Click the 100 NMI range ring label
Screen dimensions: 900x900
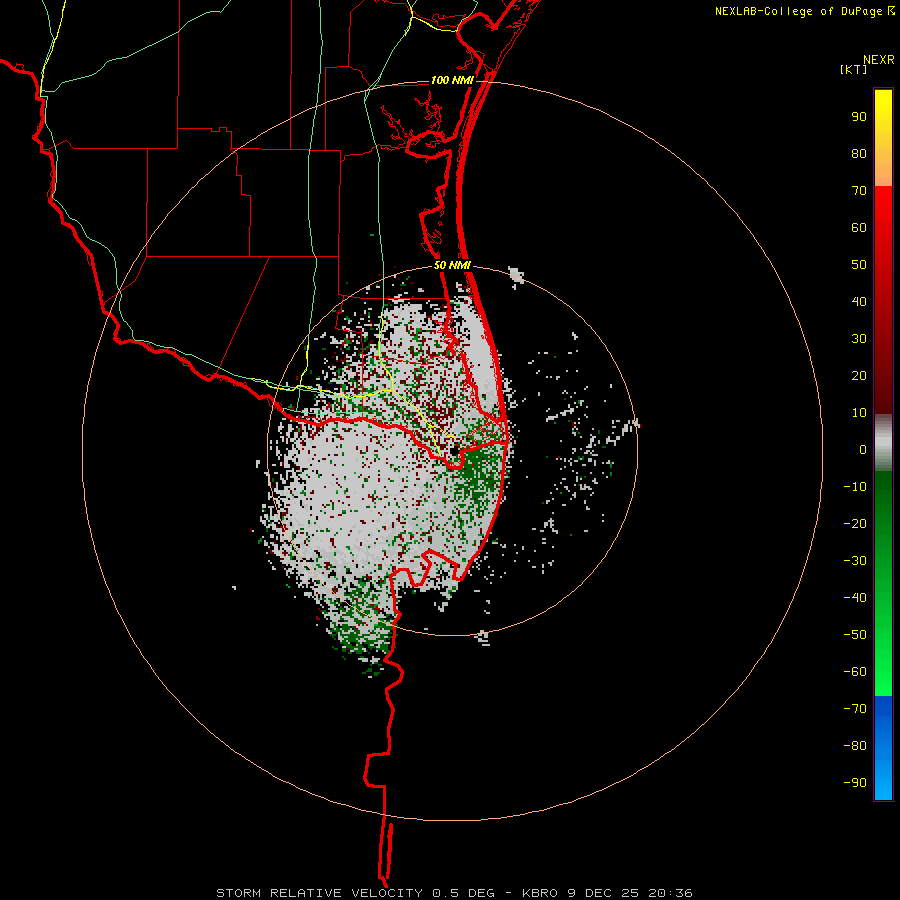[x=452, y=80]
